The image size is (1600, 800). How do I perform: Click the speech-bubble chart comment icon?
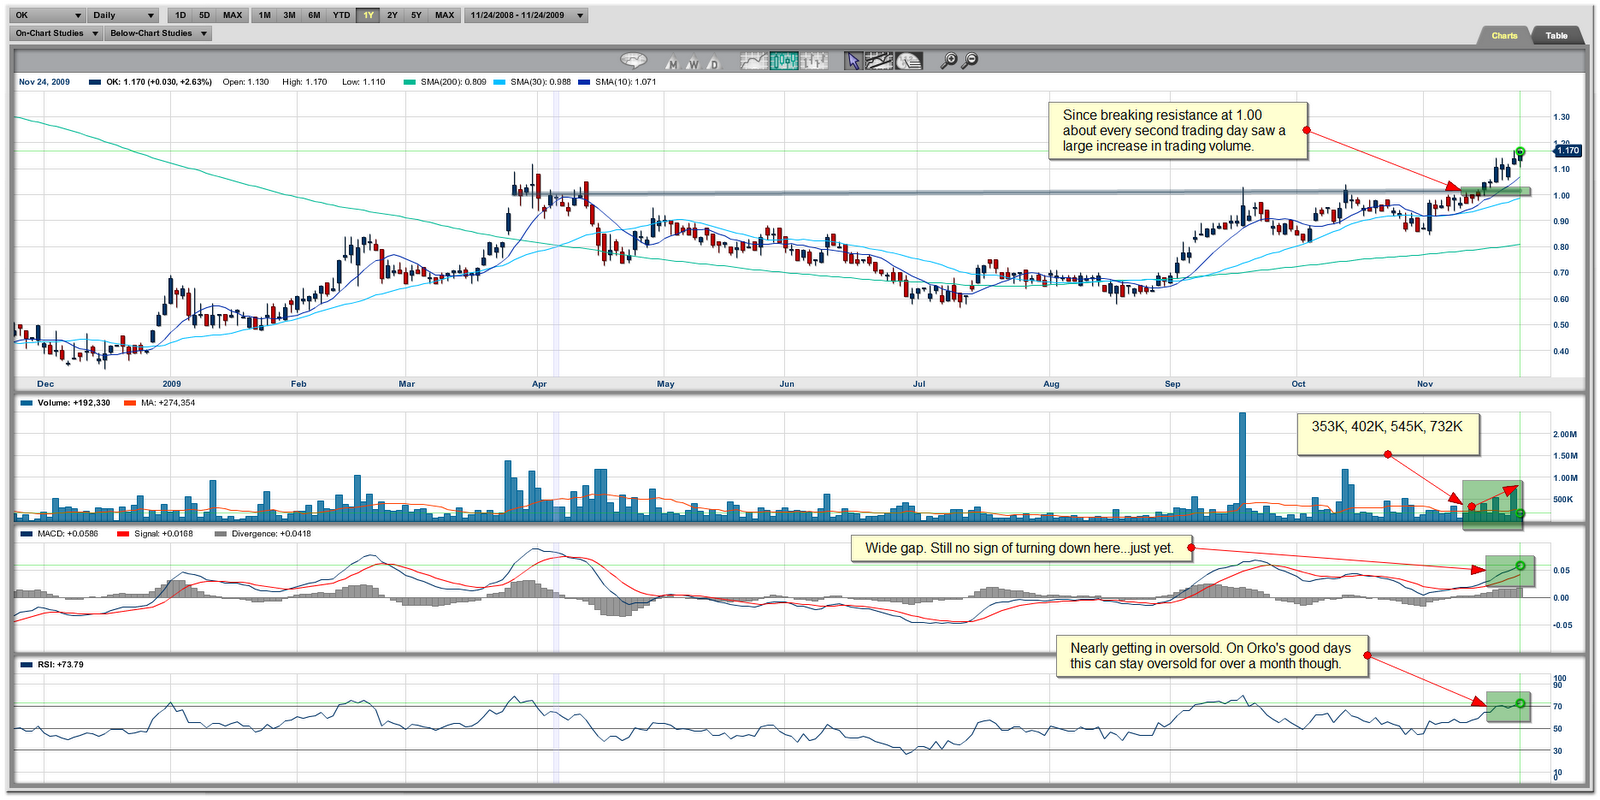(x=633, y=60)
